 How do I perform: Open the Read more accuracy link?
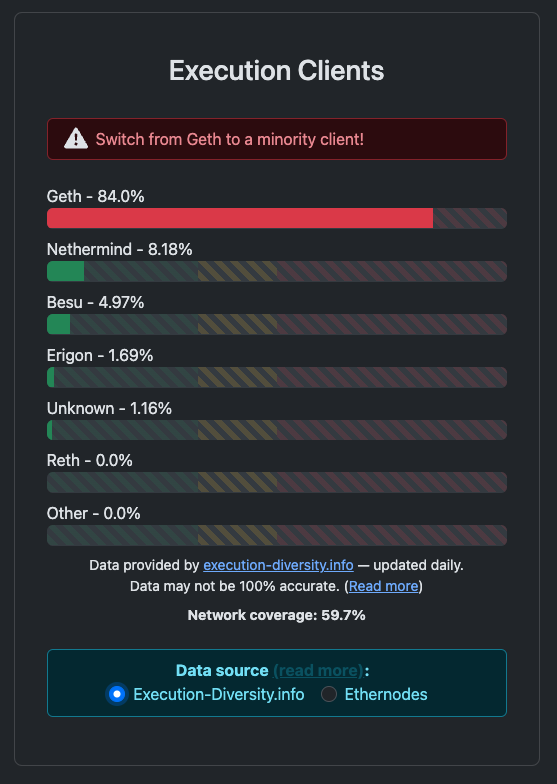pyautogui.click(x=384, y=586)
